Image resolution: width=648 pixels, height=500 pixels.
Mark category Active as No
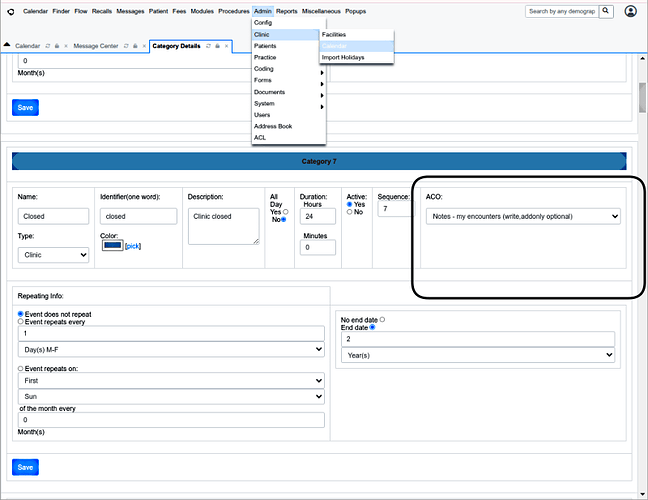point(350,212)
